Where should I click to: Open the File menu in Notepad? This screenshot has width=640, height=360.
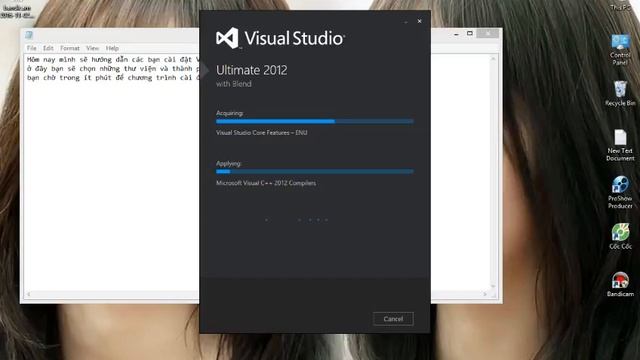tap(31, 48)
